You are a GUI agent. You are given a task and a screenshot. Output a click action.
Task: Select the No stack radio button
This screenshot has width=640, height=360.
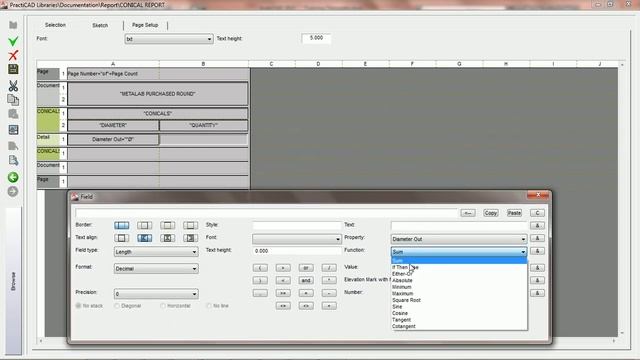[x=78, y=306]
